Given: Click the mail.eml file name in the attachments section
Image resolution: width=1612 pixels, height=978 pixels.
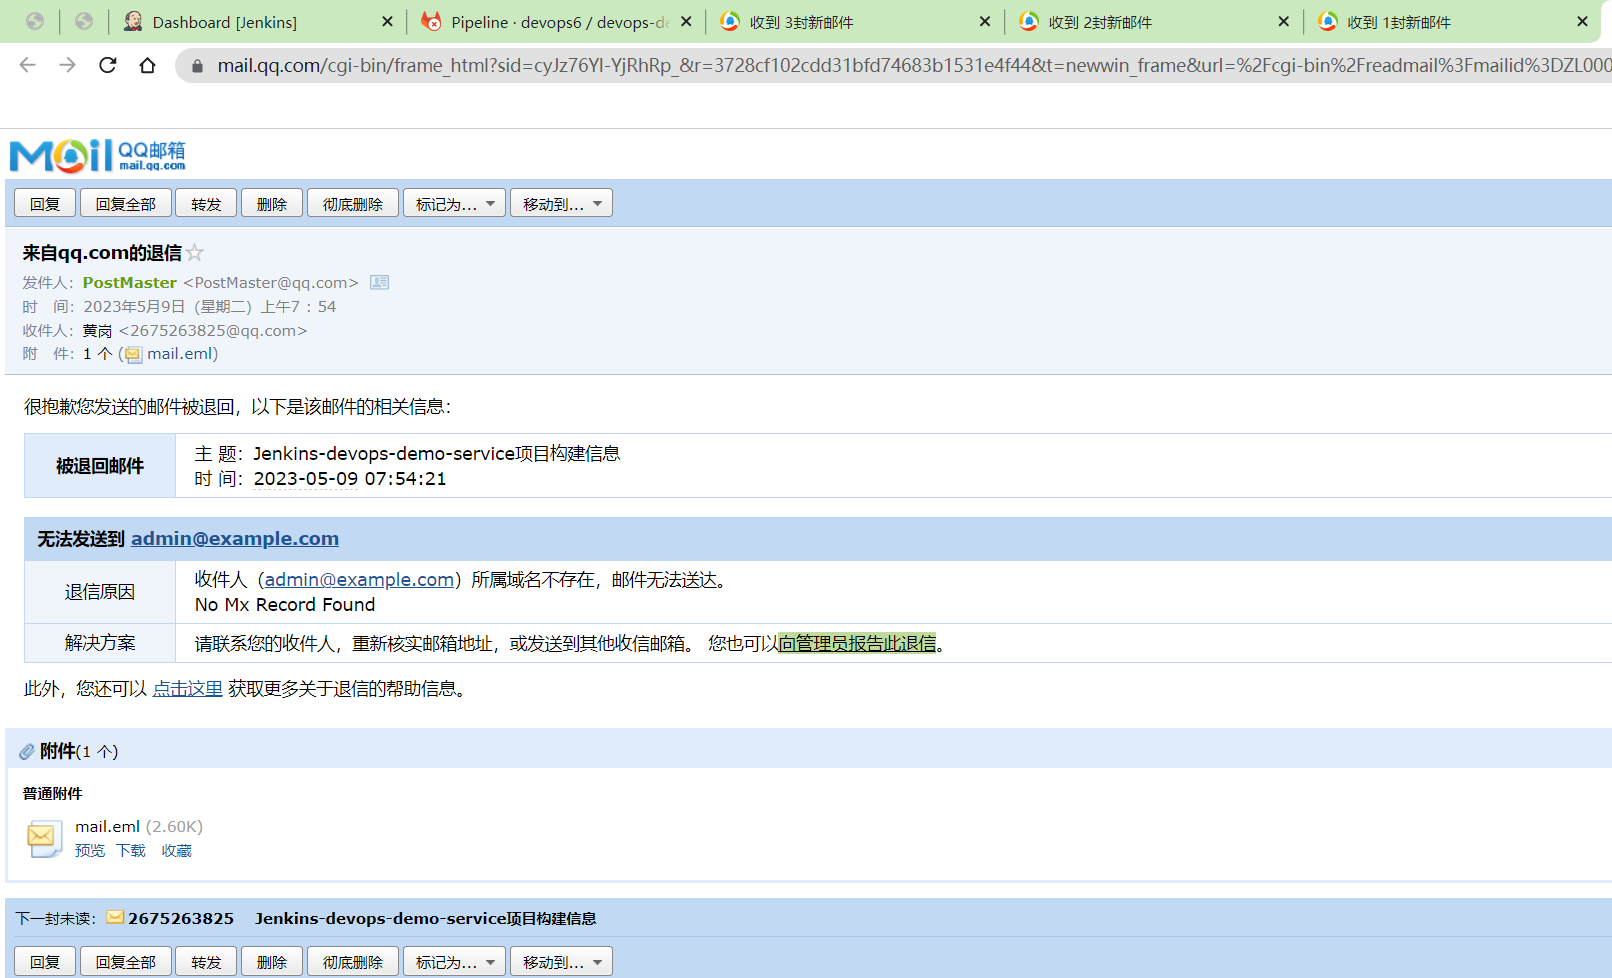Looking at the screenshot, I should point(107,826).
